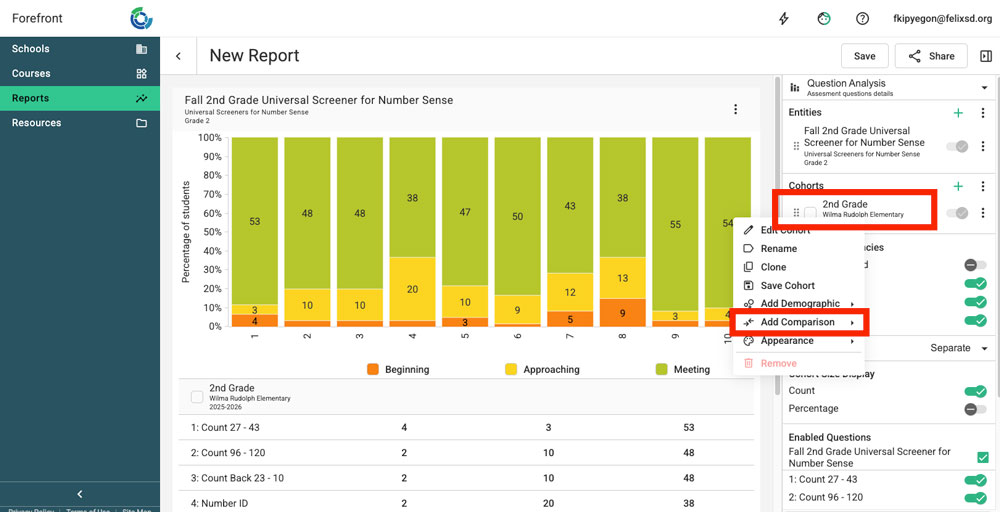Open the help question mark icon
The height and width of the screenshot is (512, 1000).
pyautogui.click(x=862, y=18)
